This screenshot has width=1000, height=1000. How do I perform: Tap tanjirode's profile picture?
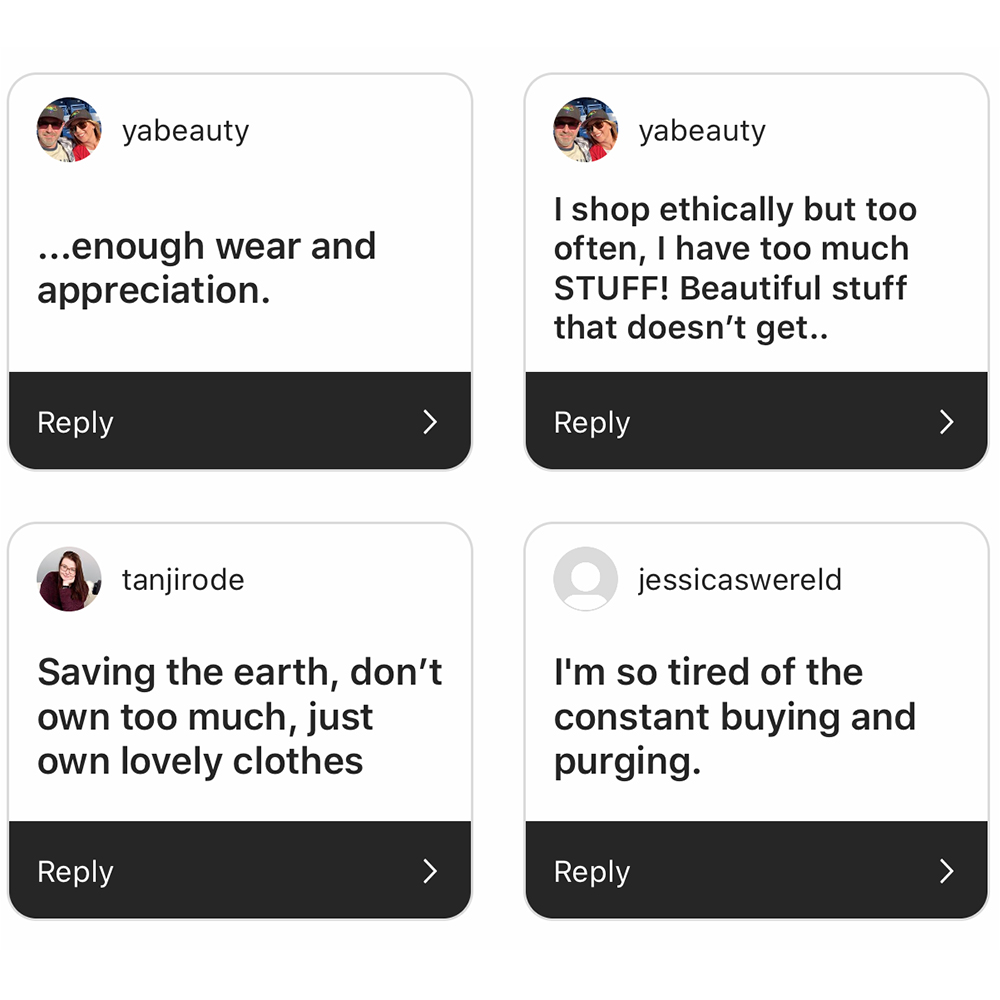69,579
